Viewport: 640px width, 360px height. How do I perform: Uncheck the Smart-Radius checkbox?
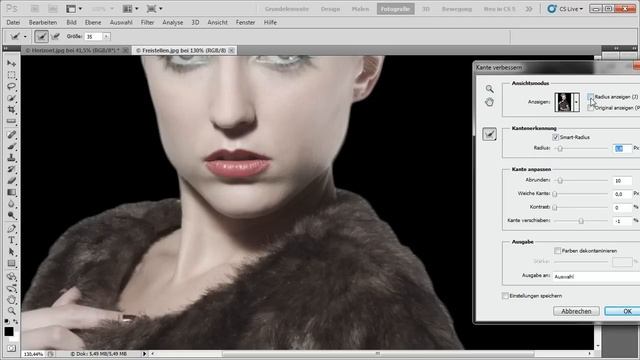pyautogui.click(x=555, y=137)
